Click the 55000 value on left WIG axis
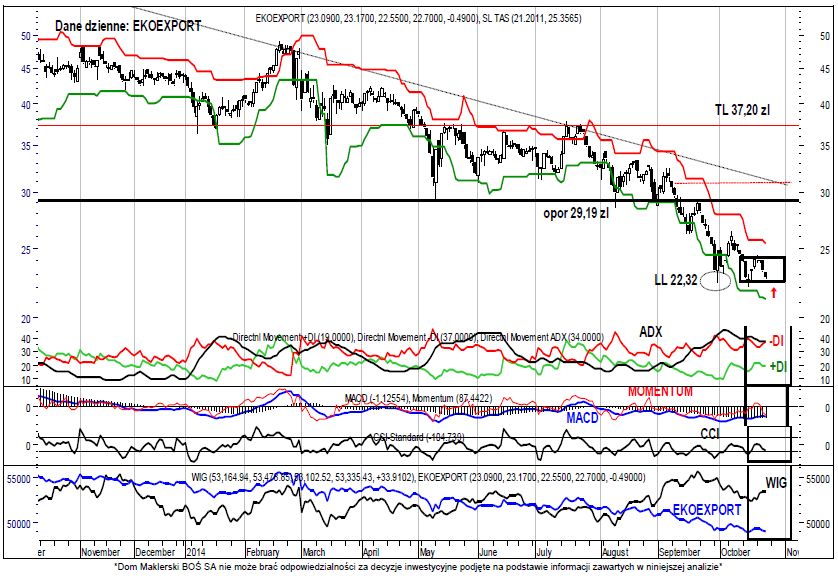Image resolution: width=838 pixels, height=576 pixels. [x=19, y=479]
